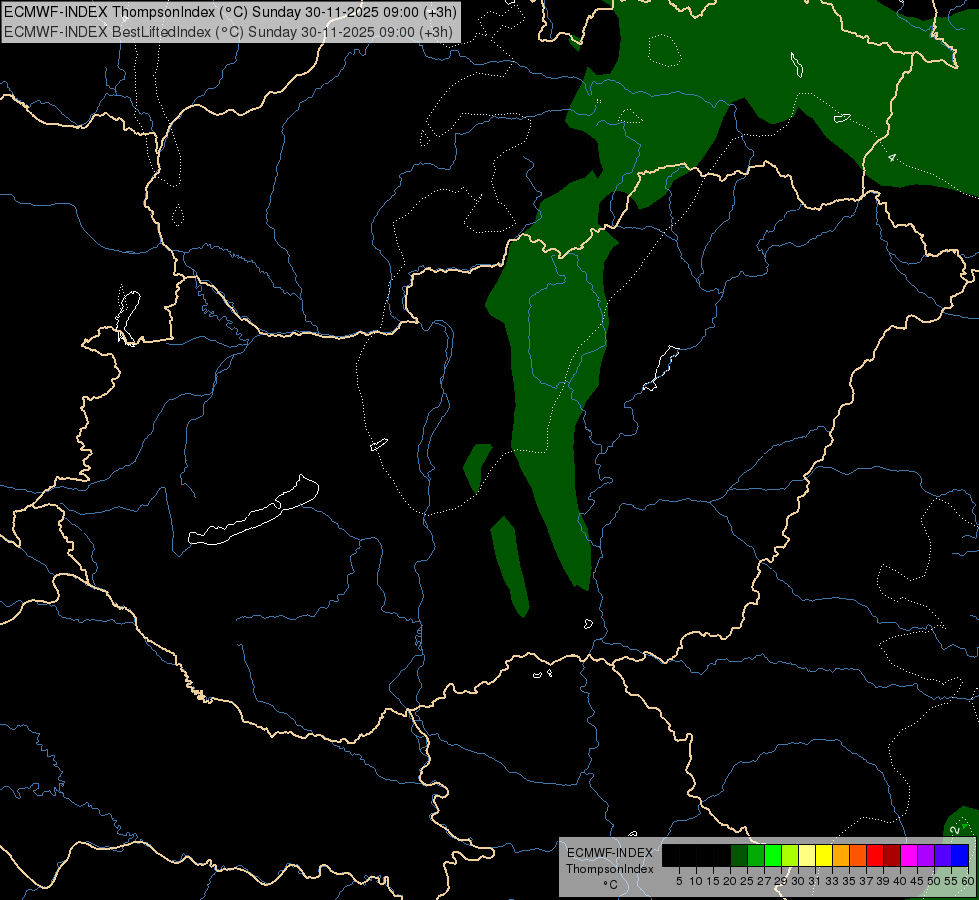
Task: Click the contour label 4 in northeast
Action: (892, 158)
